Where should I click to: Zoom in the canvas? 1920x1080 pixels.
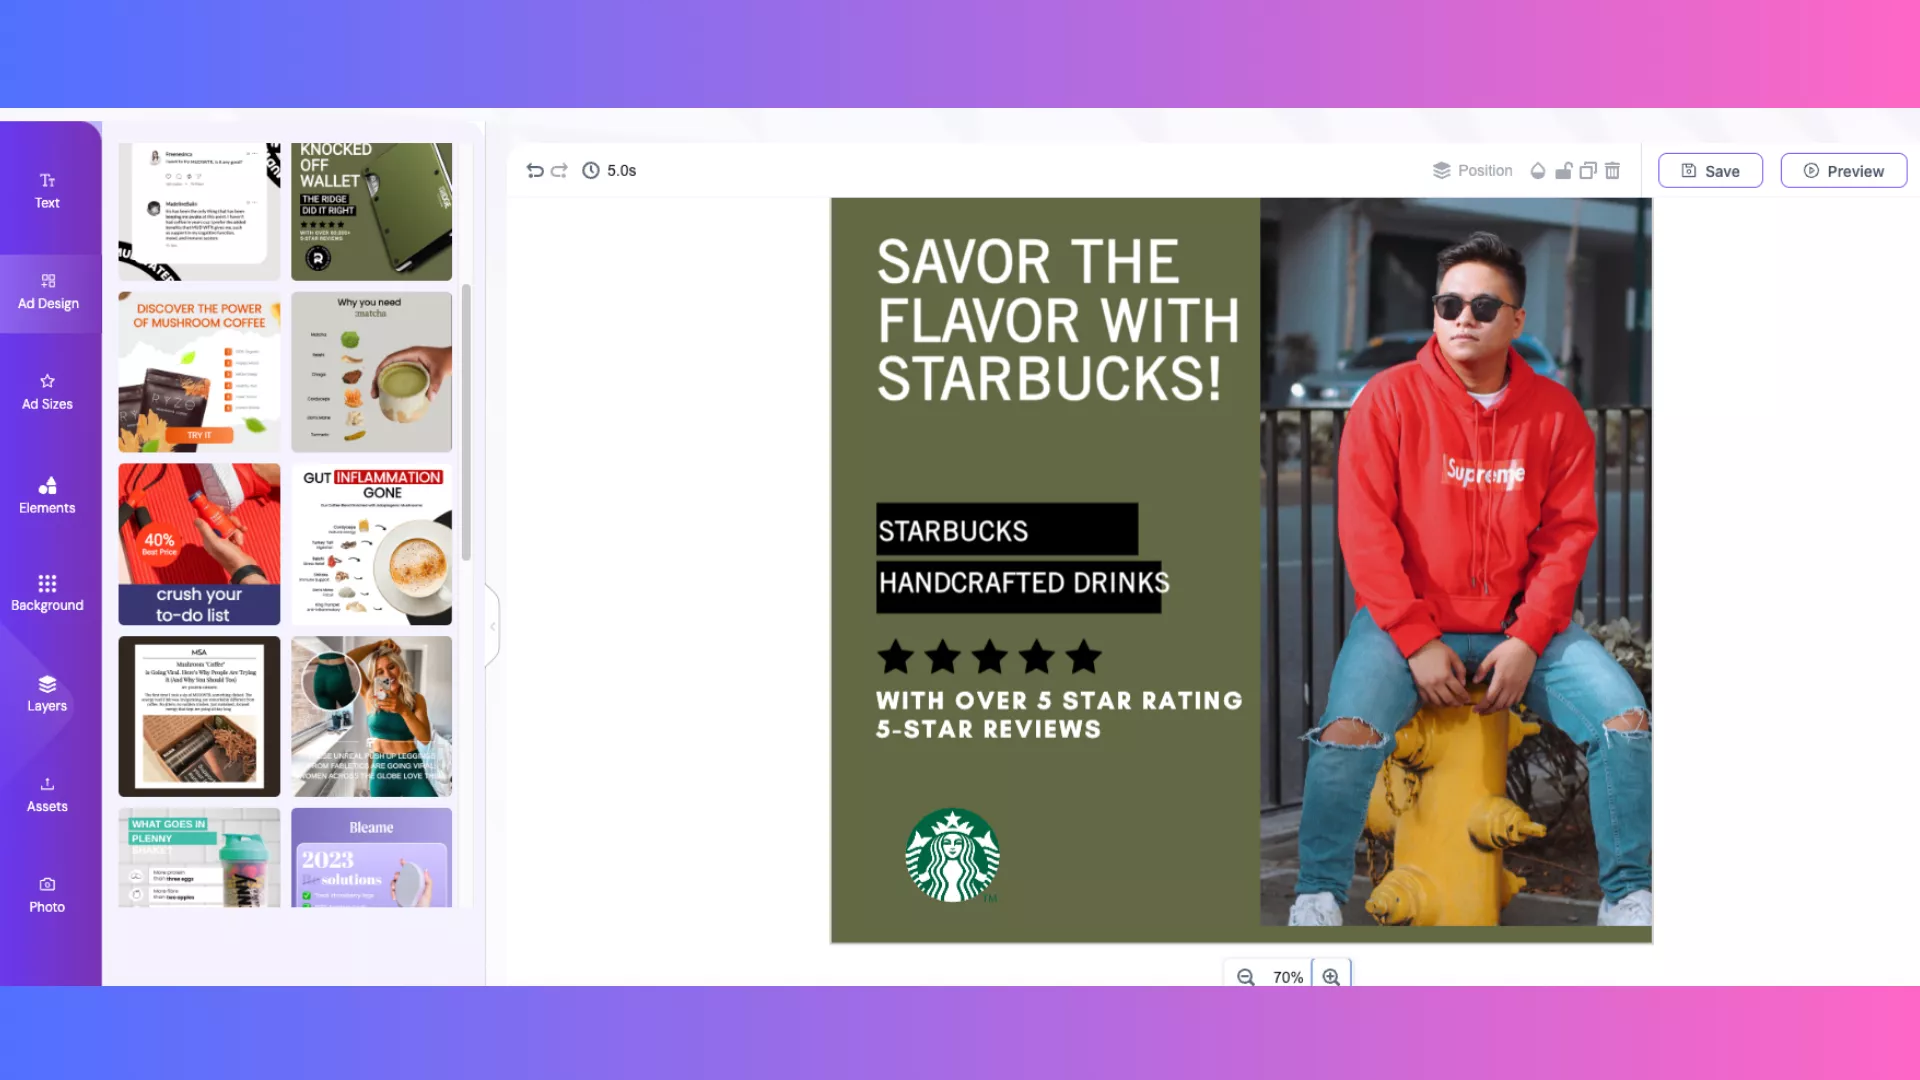pos(1331,977)
